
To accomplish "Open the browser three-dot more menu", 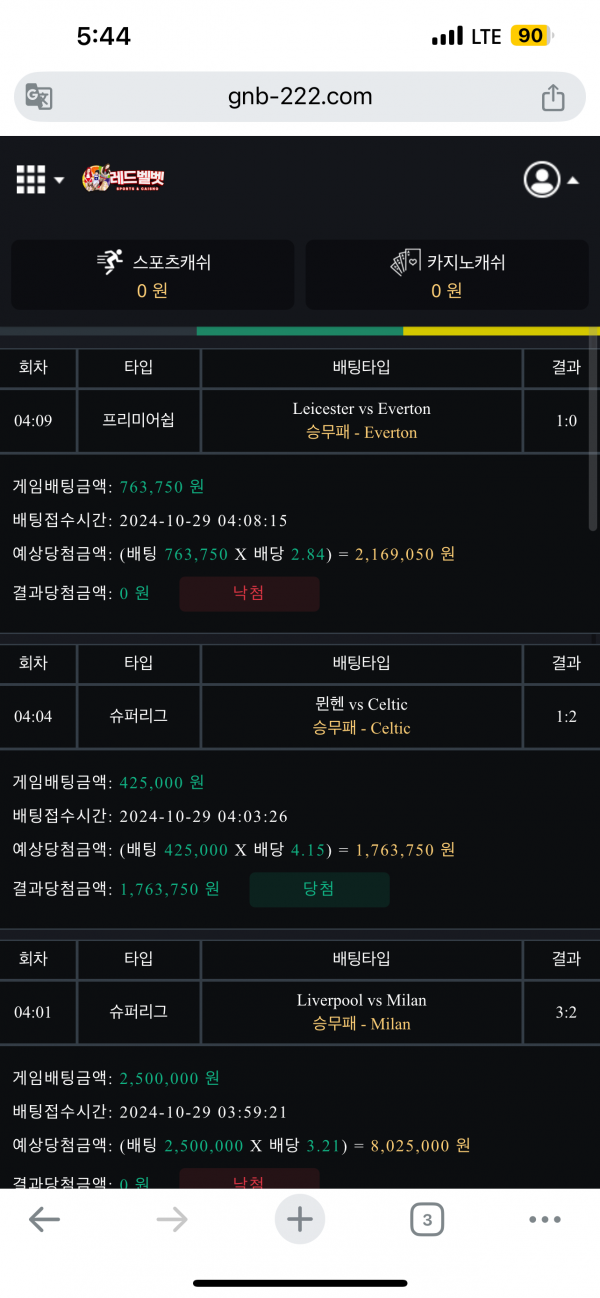I will click(545, 1219).
